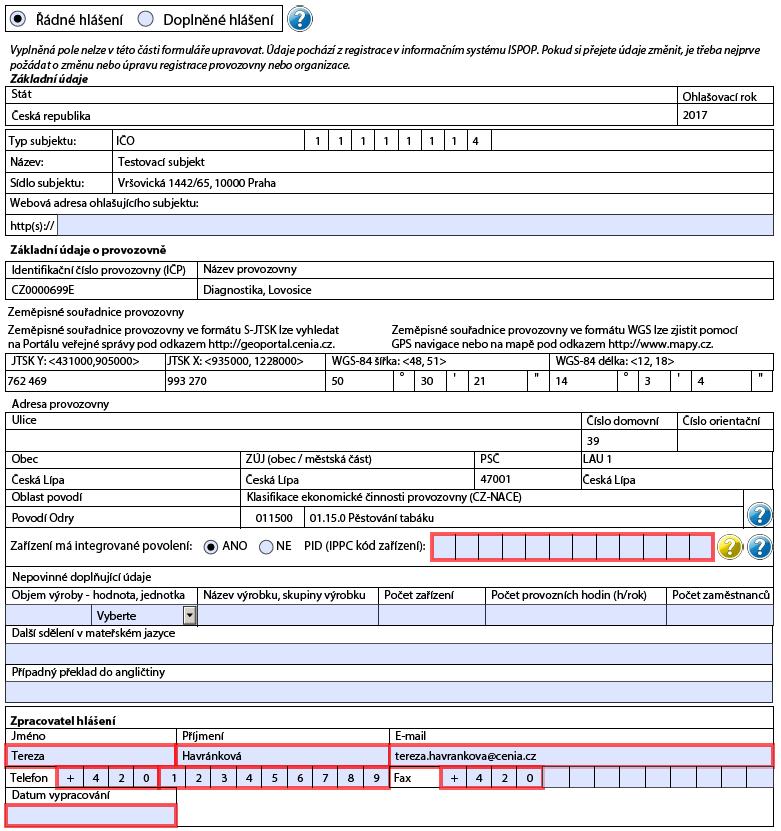Click the Telefon cell containing digit 9
This screenshot has width=781, height=831.
376,778
